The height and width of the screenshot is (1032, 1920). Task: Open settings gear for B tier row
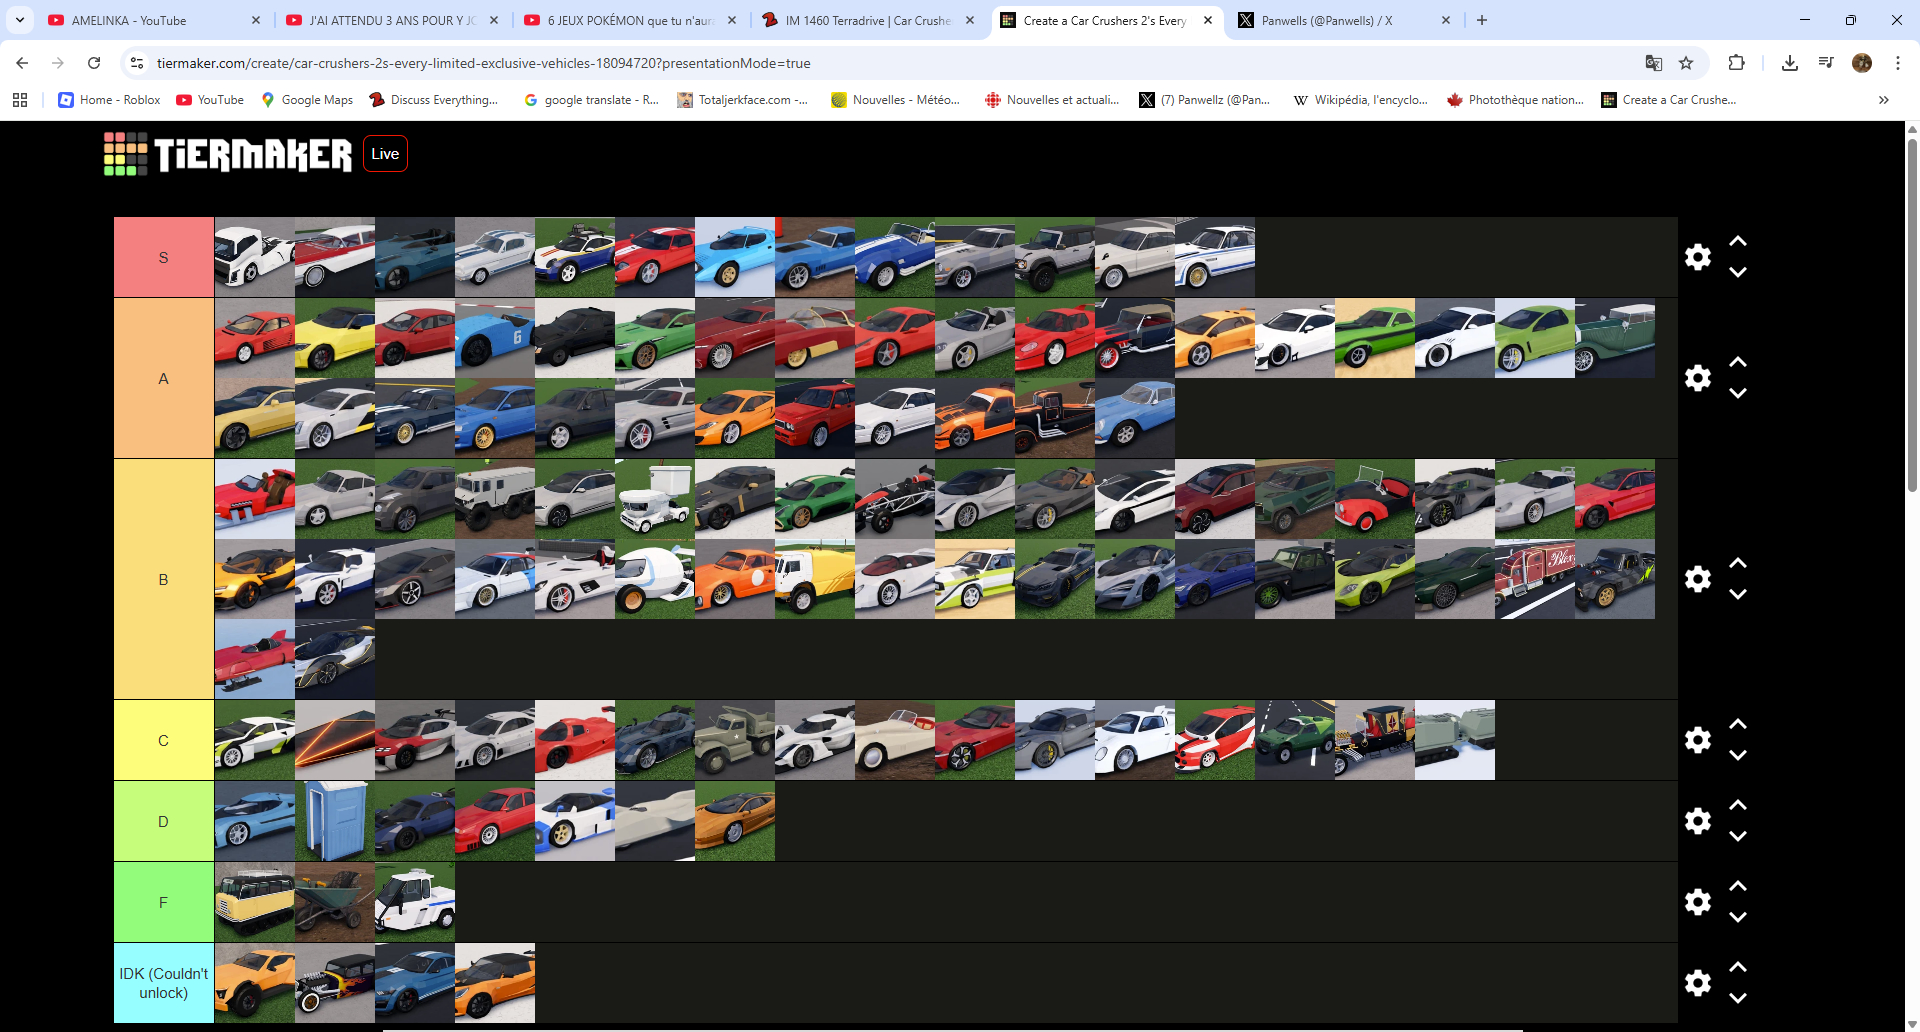coord(1697,579)
